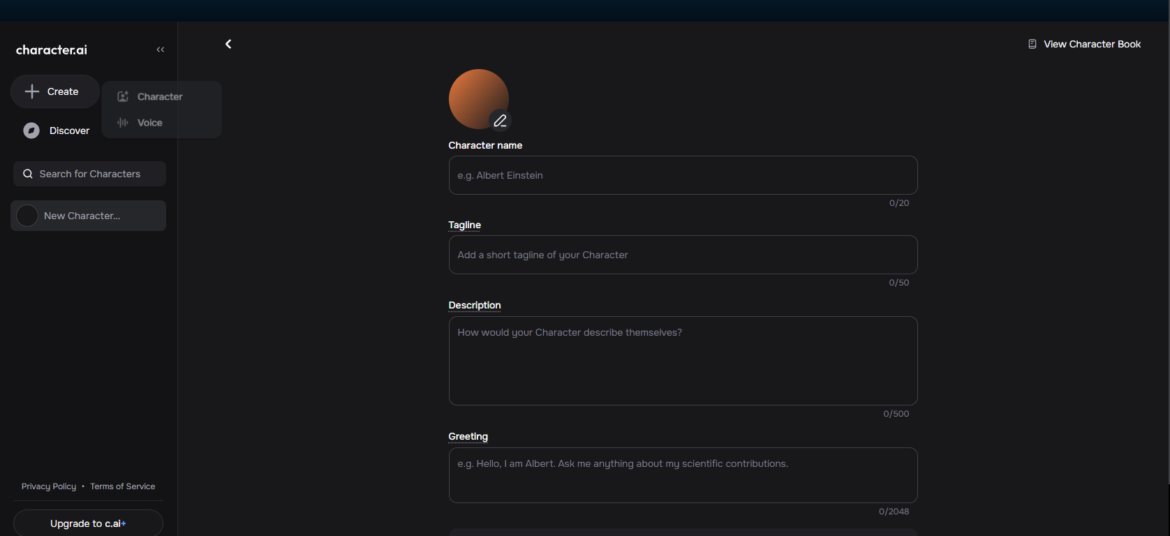The width and height of the screenshot is (1170, 536).
Task: Click the orange character avatar image
Action: click(x=478, y=99)
